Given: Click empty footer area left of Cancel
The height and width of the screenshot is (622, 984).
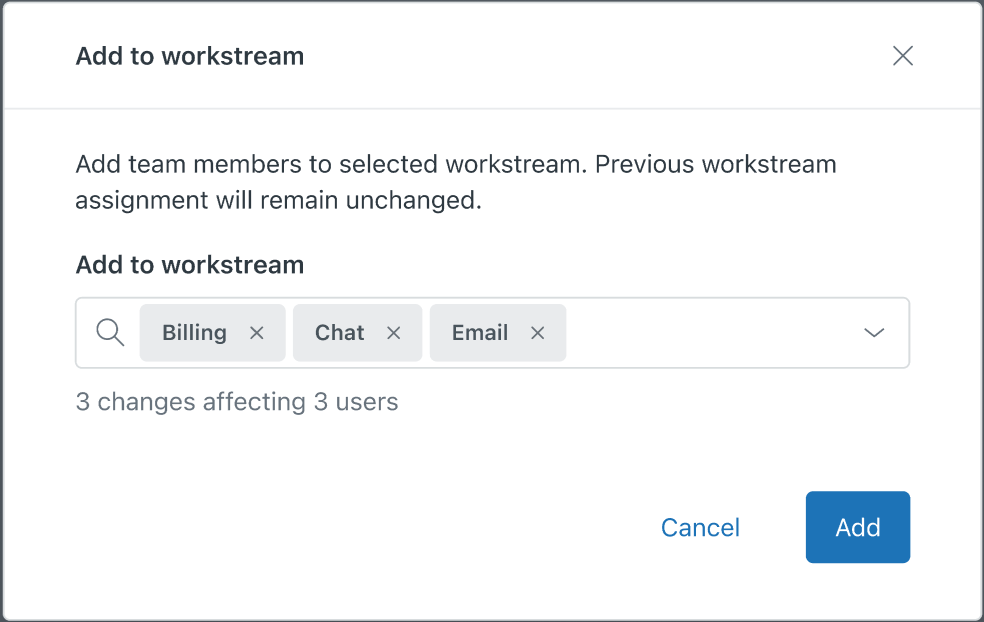Looking at the screenshot, I should [350, 527].
